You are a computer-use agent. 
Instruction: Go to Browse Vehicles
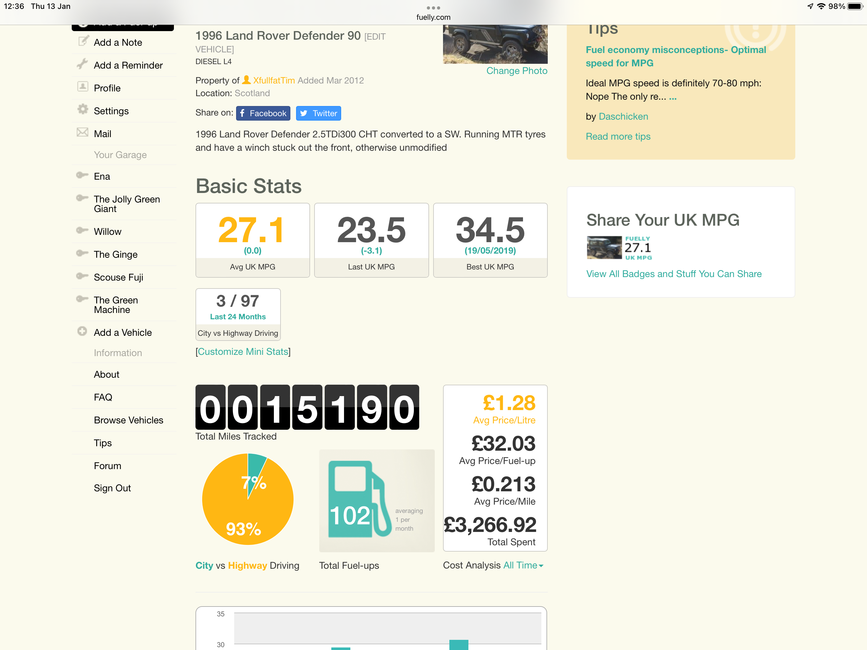[129, 420]
